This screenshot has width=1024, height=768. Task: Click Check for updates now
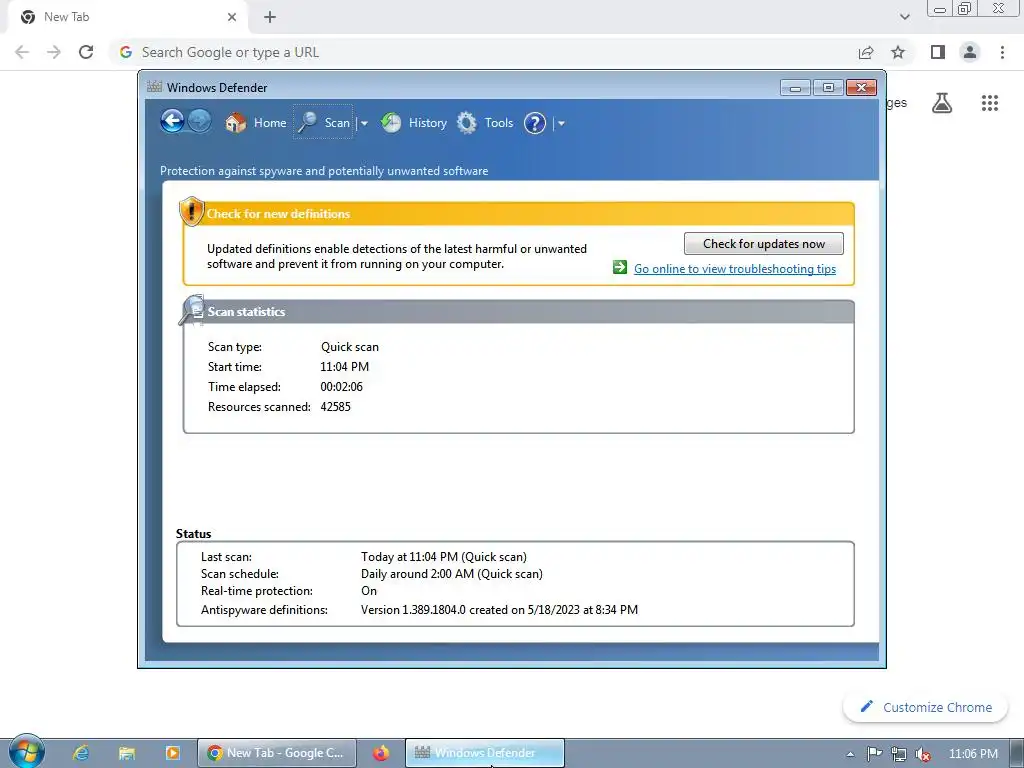[x=763, y=244]
